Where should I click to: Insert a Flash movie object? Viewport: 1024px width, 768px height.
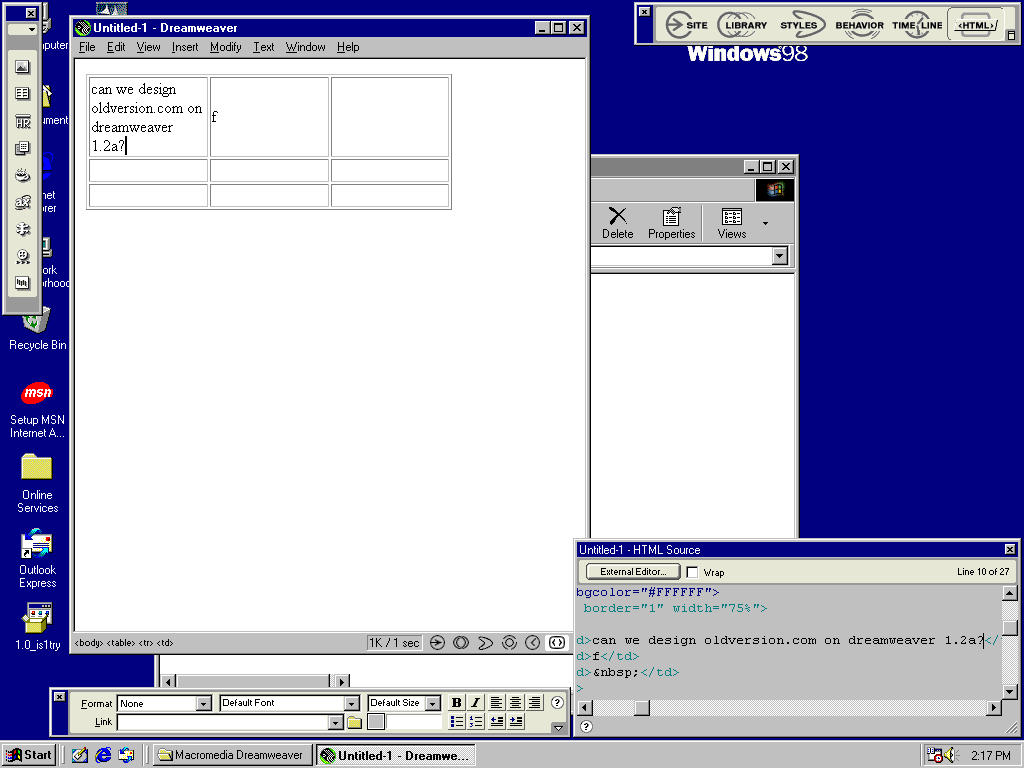22,256
